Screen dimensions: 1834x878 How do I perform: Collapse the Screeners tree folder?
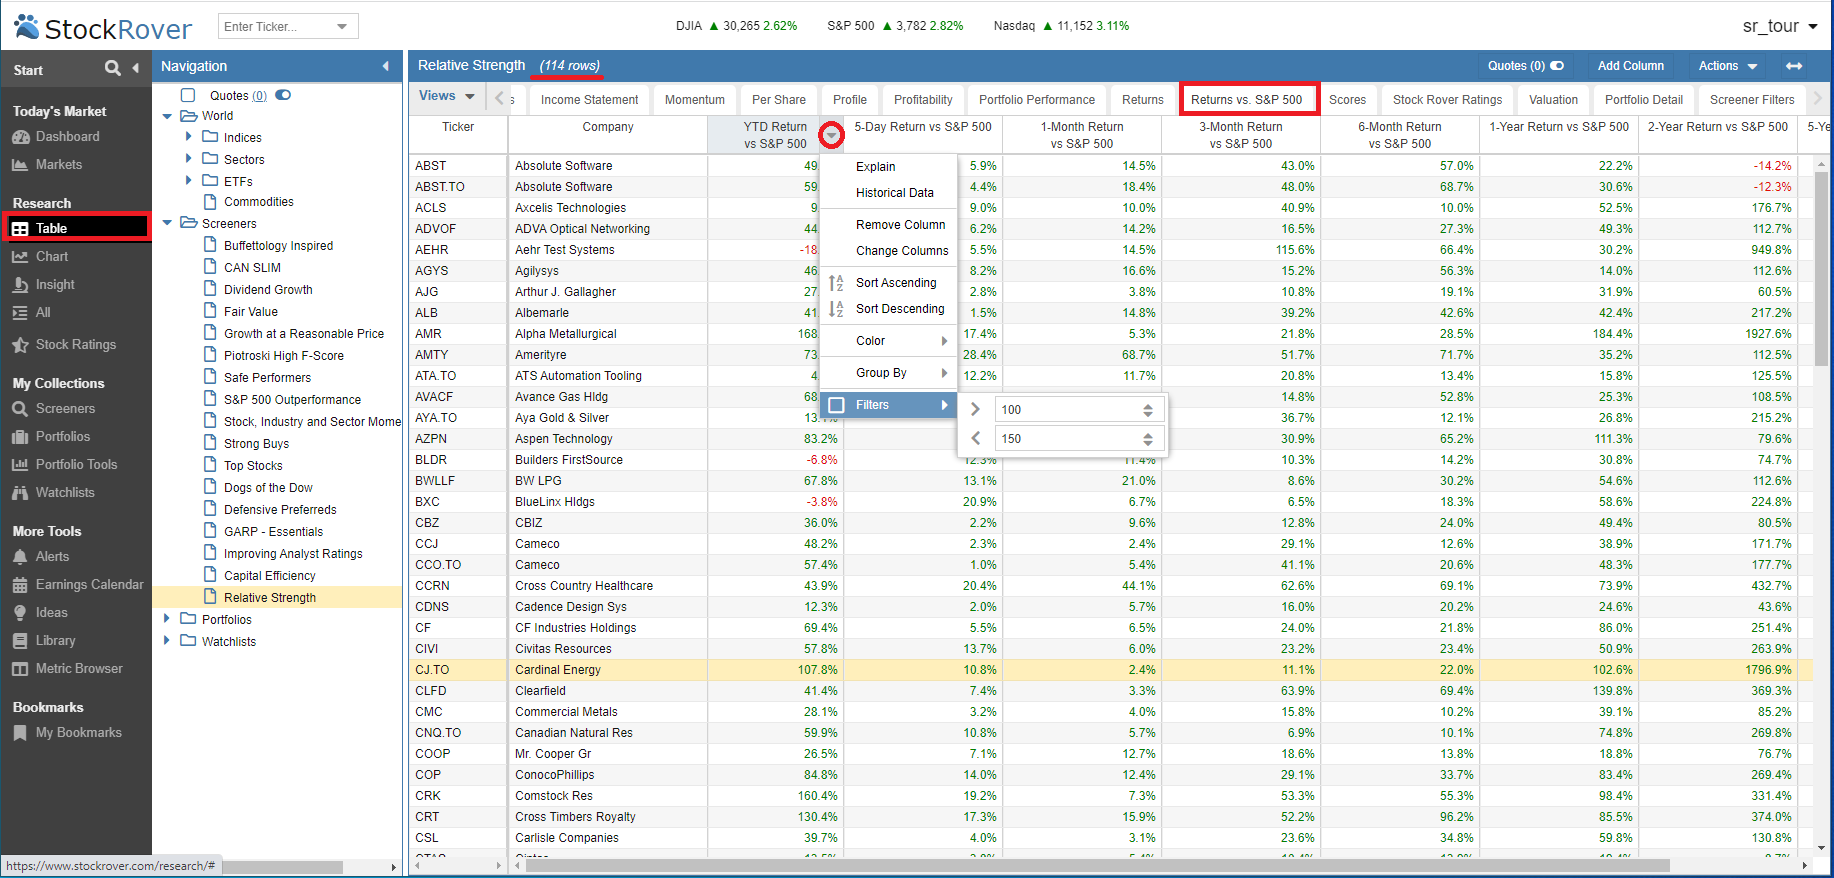coord(167,223)
